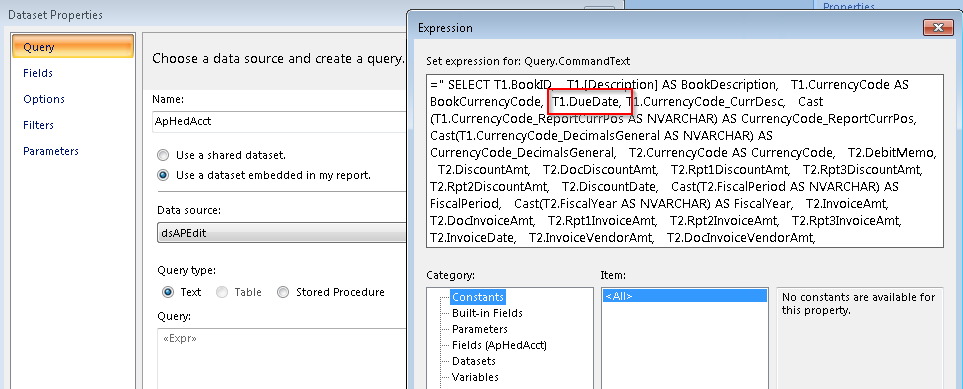Select the Datasets category
Screen dimensions: 963x389
click(x=474, y=361)
